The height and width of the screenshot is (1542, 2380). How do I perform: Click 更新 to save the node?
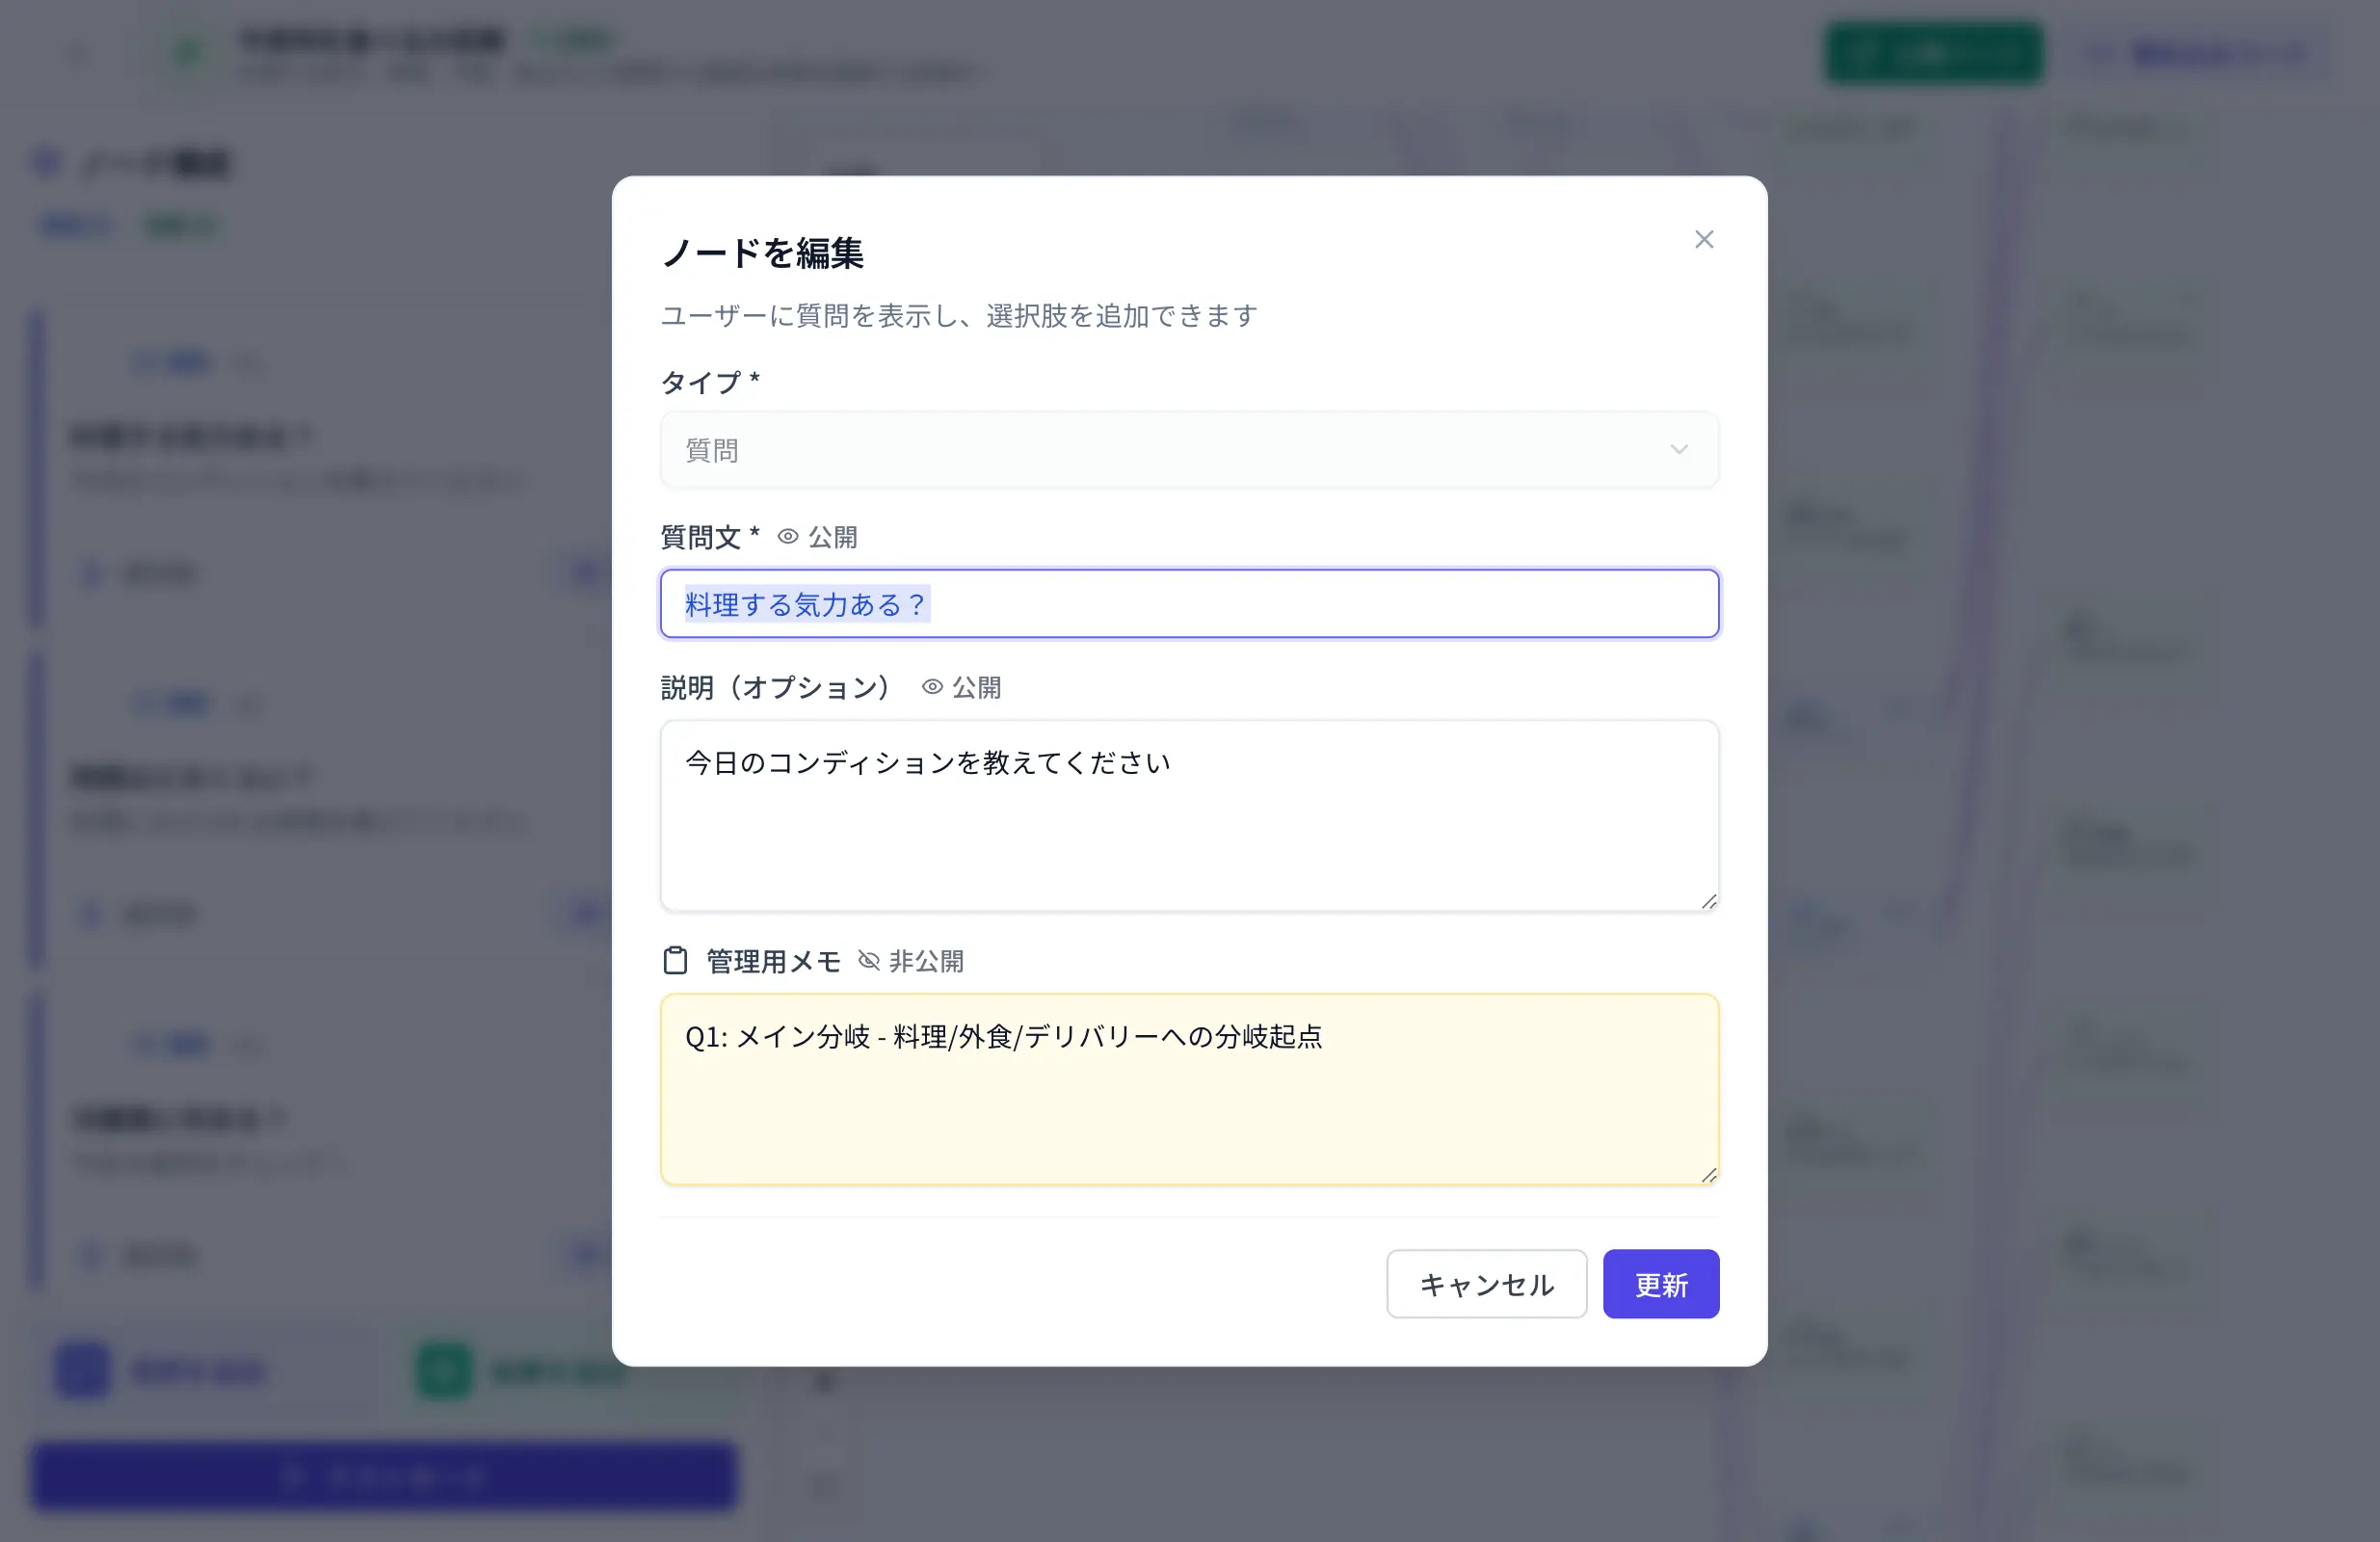[x=1660, y=1284]
